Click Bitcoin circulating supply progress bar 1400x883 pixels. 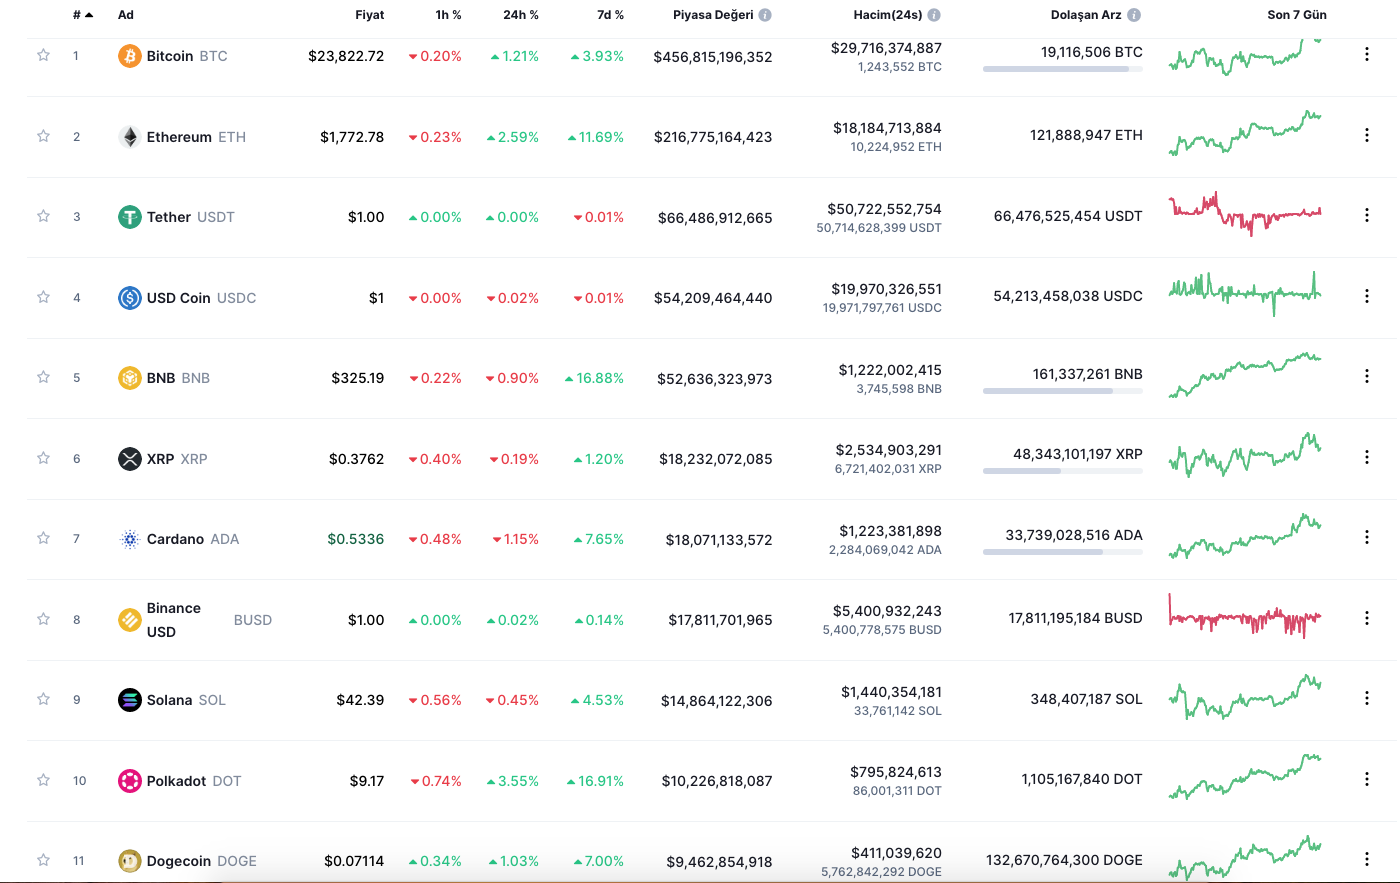[1062, 69]
